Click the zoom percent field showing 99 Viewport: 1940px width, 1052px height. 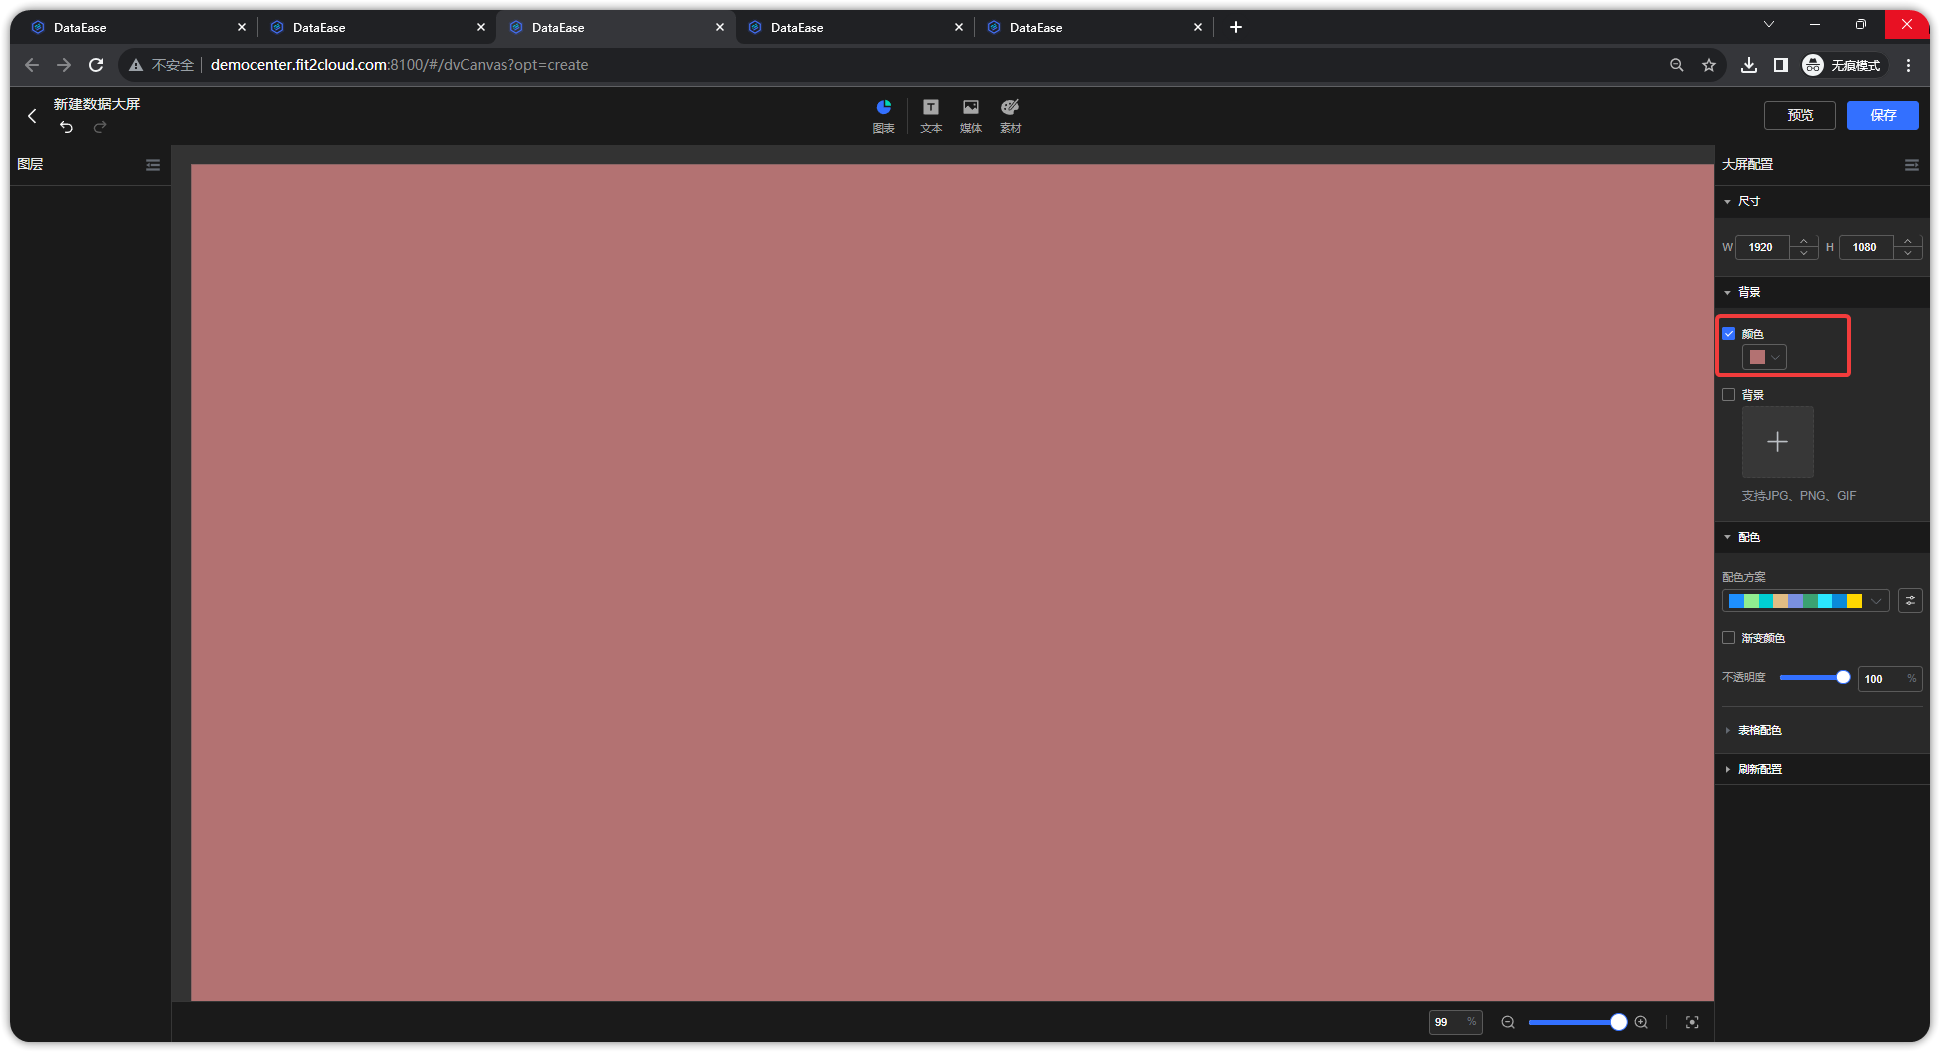pyautogui.click(x=1455, y=1022)
